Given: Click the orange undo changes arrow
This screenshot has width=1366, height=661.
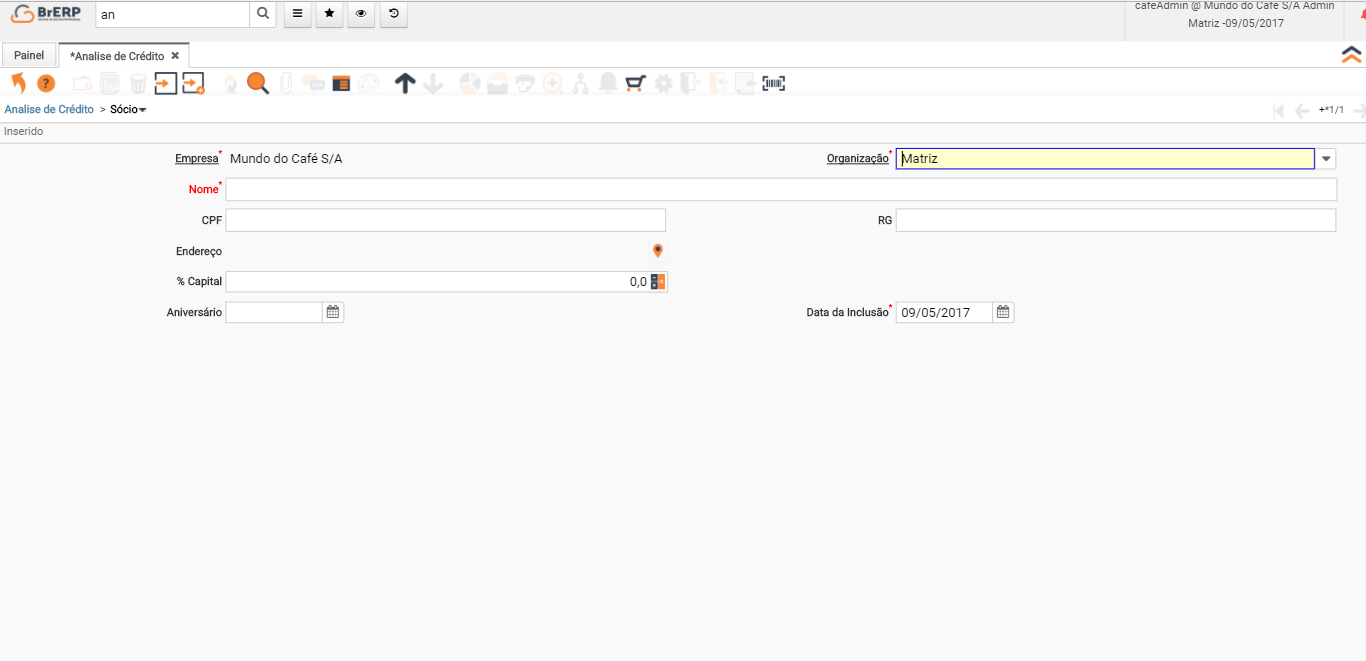Looking at the screenshot, I should [18, 84].
